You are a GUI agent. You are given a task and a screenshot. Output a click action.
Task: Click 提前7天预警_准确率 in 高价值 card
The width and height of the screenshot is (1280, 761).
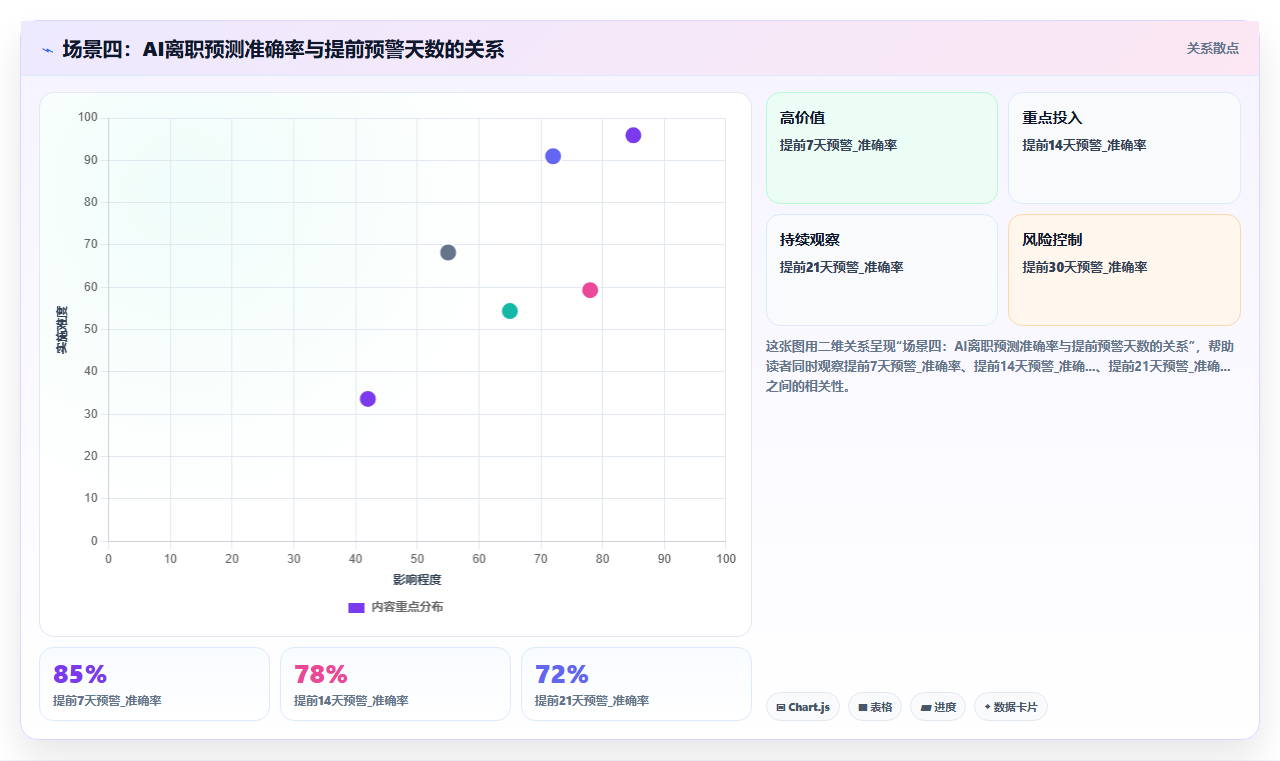pyautogui.click(x=838, y=145)
